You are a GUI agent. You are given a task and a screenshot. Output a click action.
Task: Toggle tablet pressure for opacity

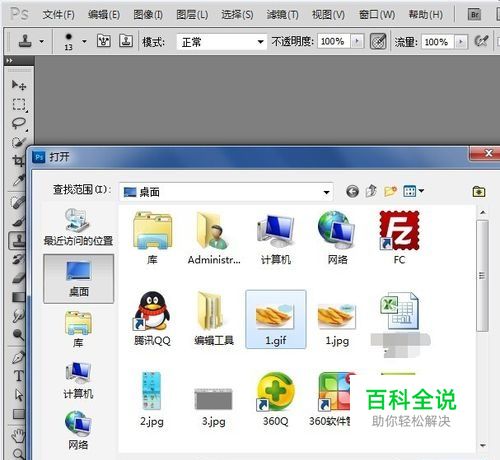[x=378, y=42]
